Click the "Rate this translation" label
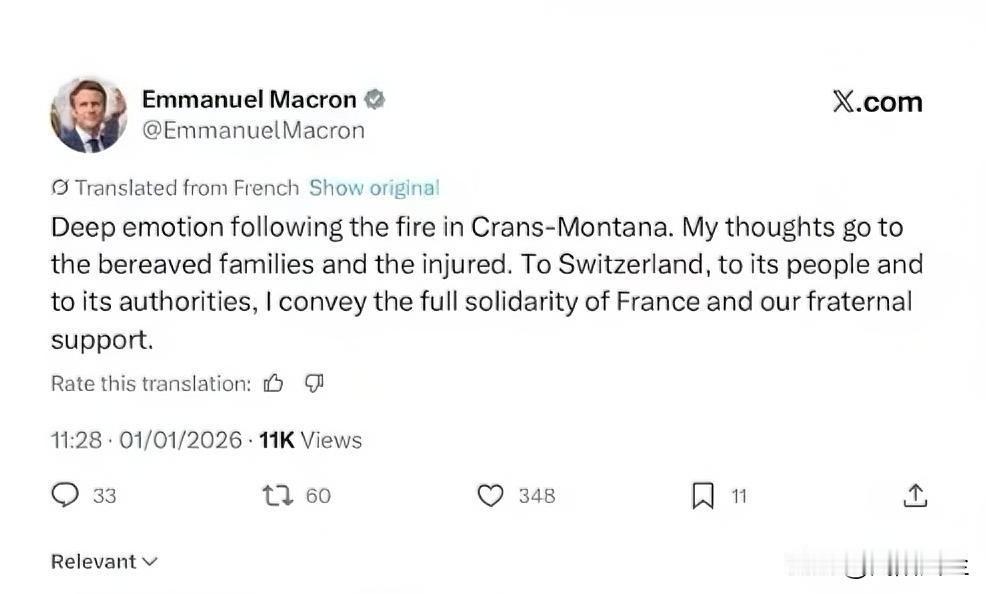 click(x=150, y=384)
